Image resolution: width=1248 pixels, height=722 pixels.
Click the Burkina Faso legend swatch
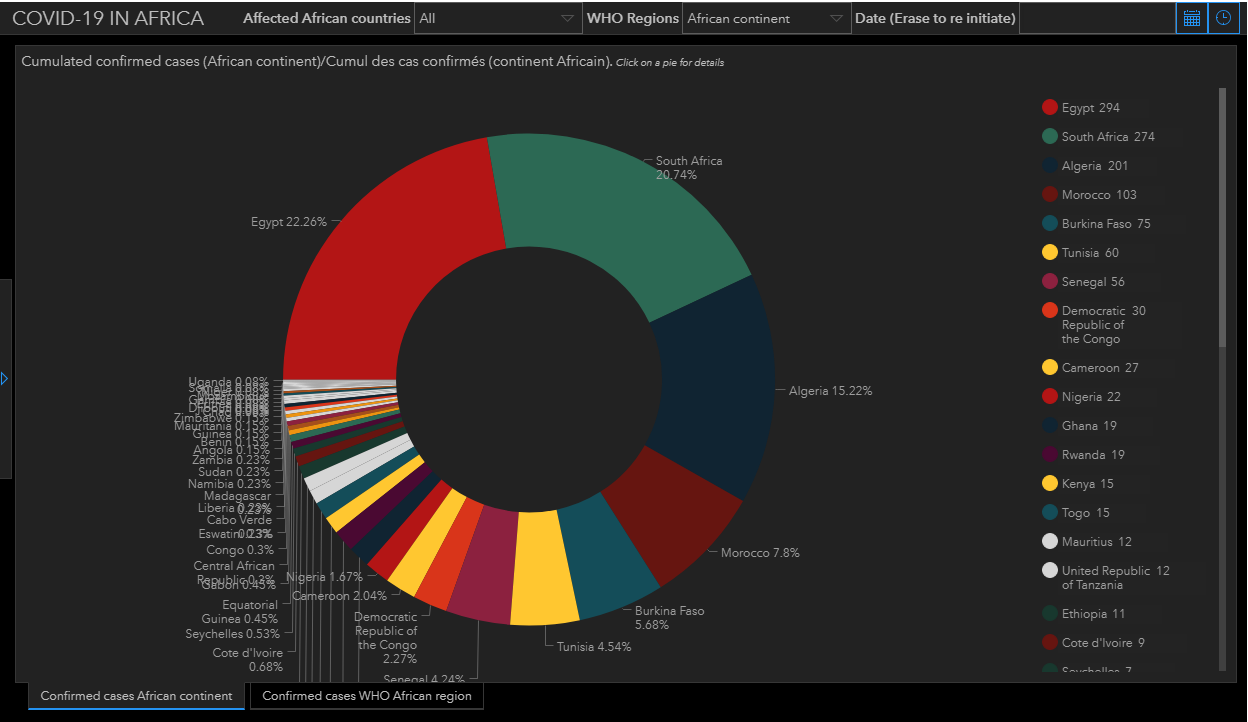pos(1050,224)
